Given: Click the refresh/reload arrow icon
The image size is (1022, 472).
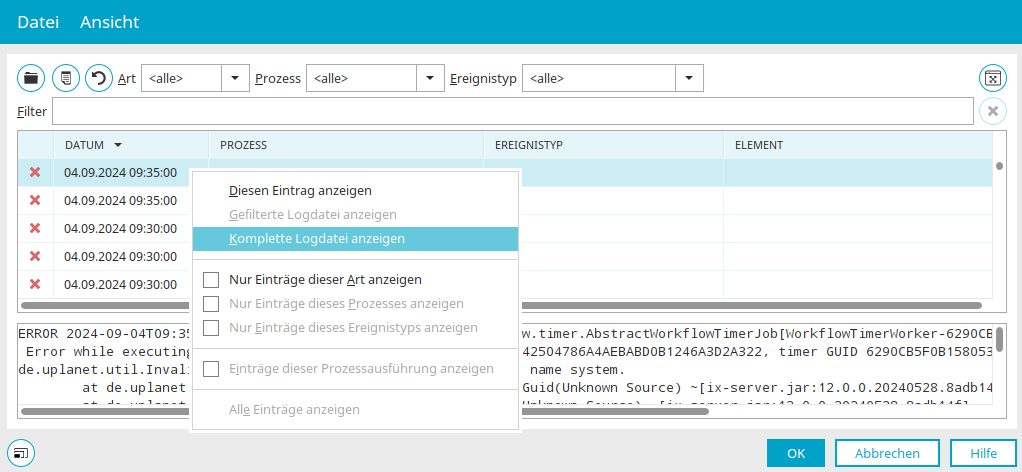Looking at the screenshot, I should click(x=99, y=78).
